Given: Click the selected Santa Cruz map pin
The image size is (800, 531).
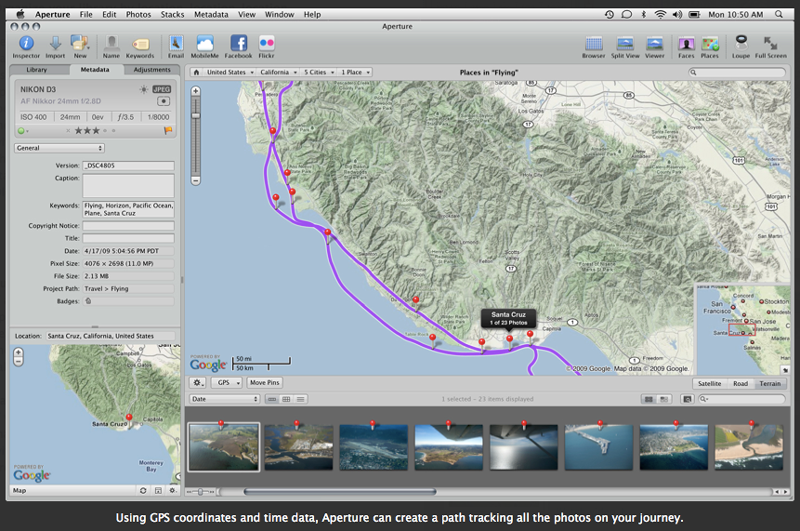Looking at the screenshot, I should [x=509, y=340].
